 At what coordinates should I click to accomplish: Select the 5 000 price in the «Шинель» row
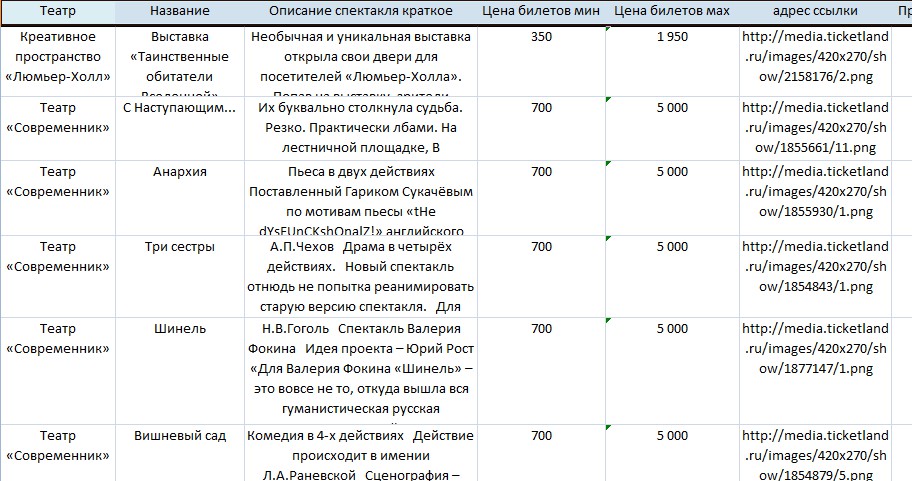pos(672,371)
